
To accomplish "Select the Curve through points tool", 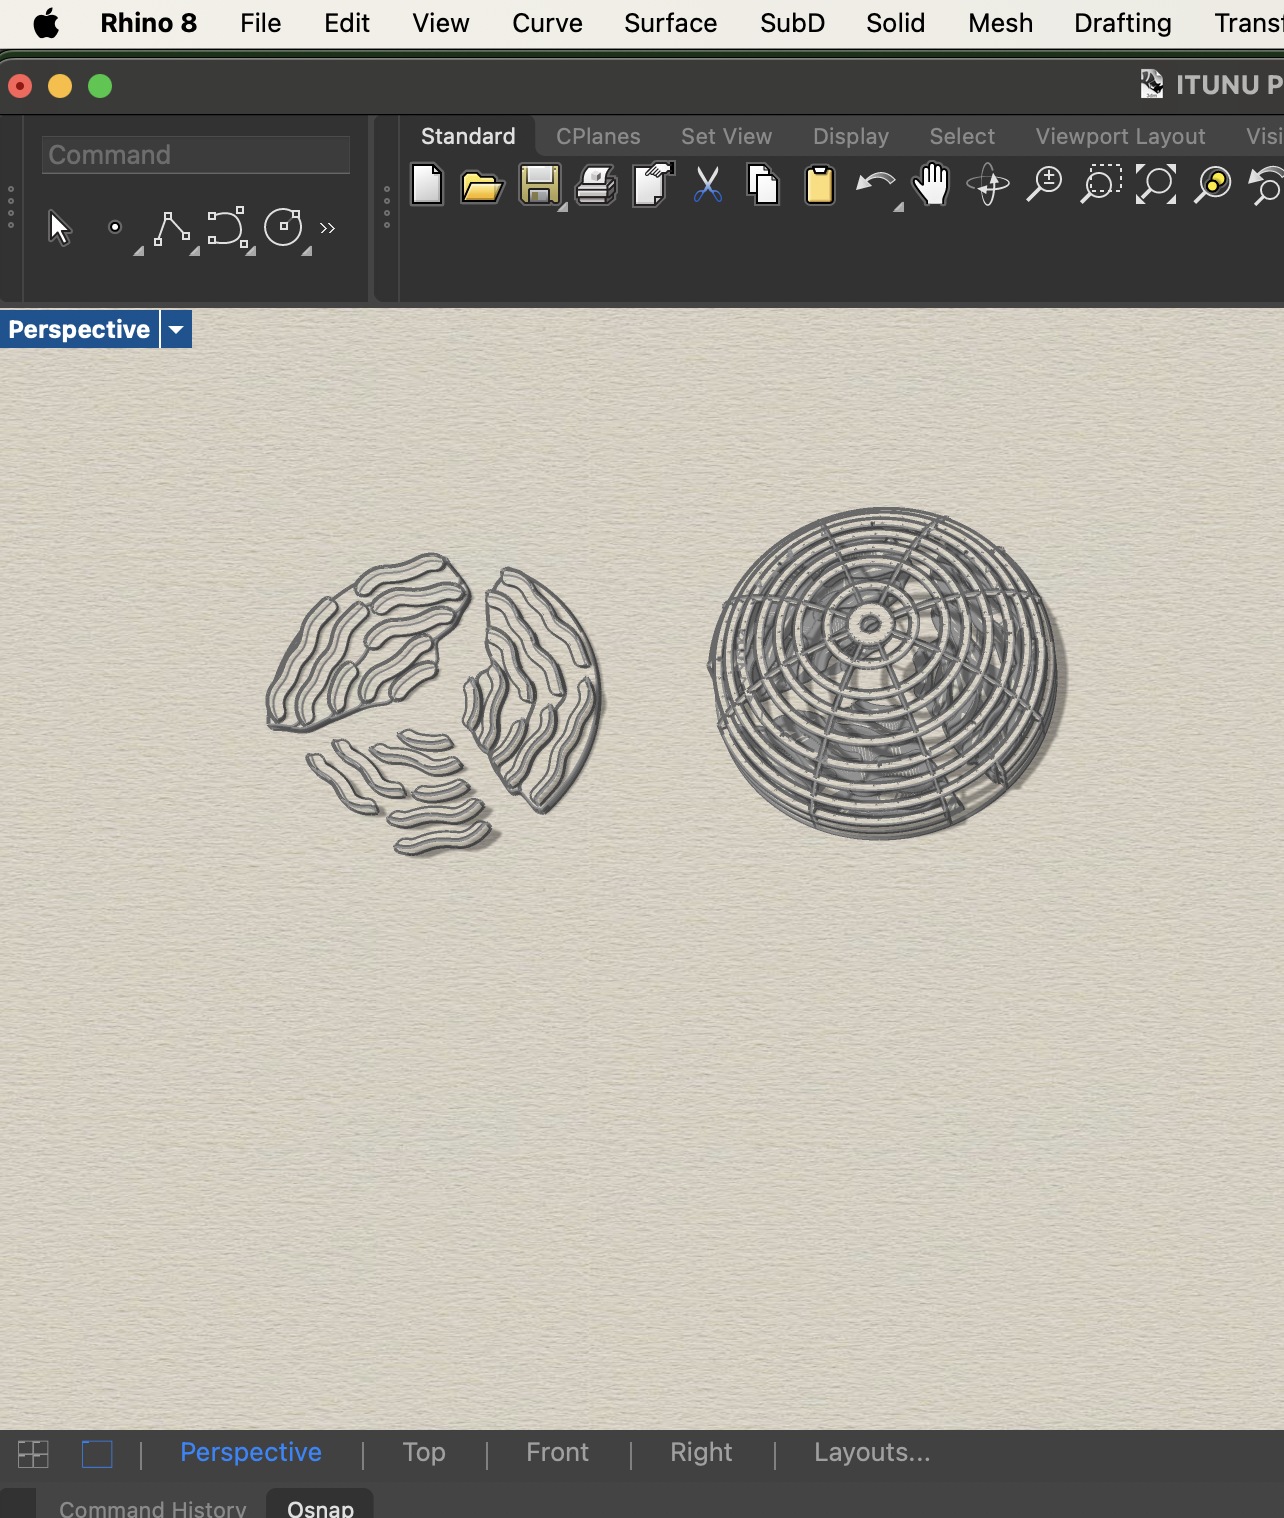I will click(x=228, y=228).
